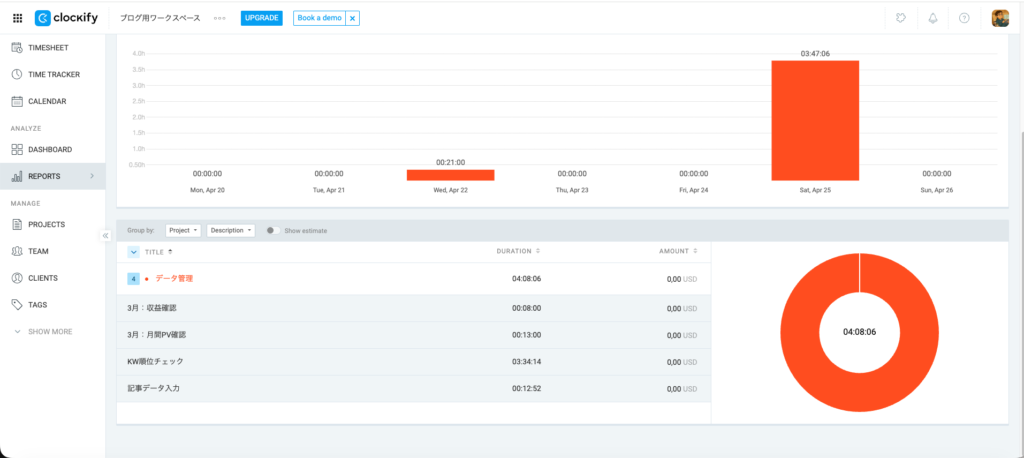Click the Clockify logo
1024x458 pixels.
coord(69,18)
